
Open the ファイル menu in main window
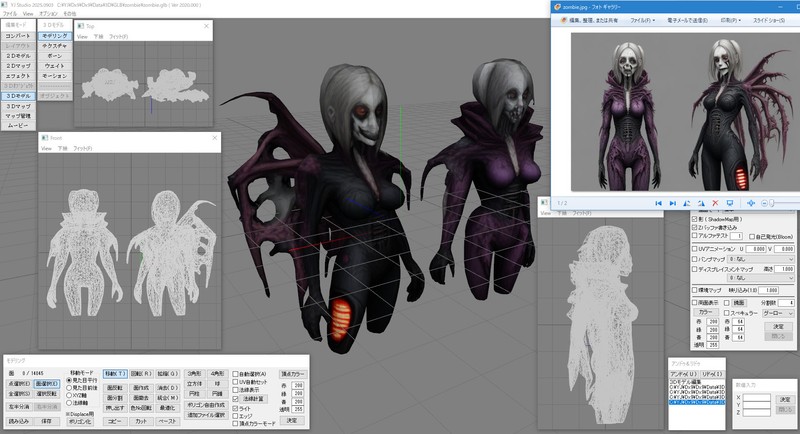[x=10, y=14]
